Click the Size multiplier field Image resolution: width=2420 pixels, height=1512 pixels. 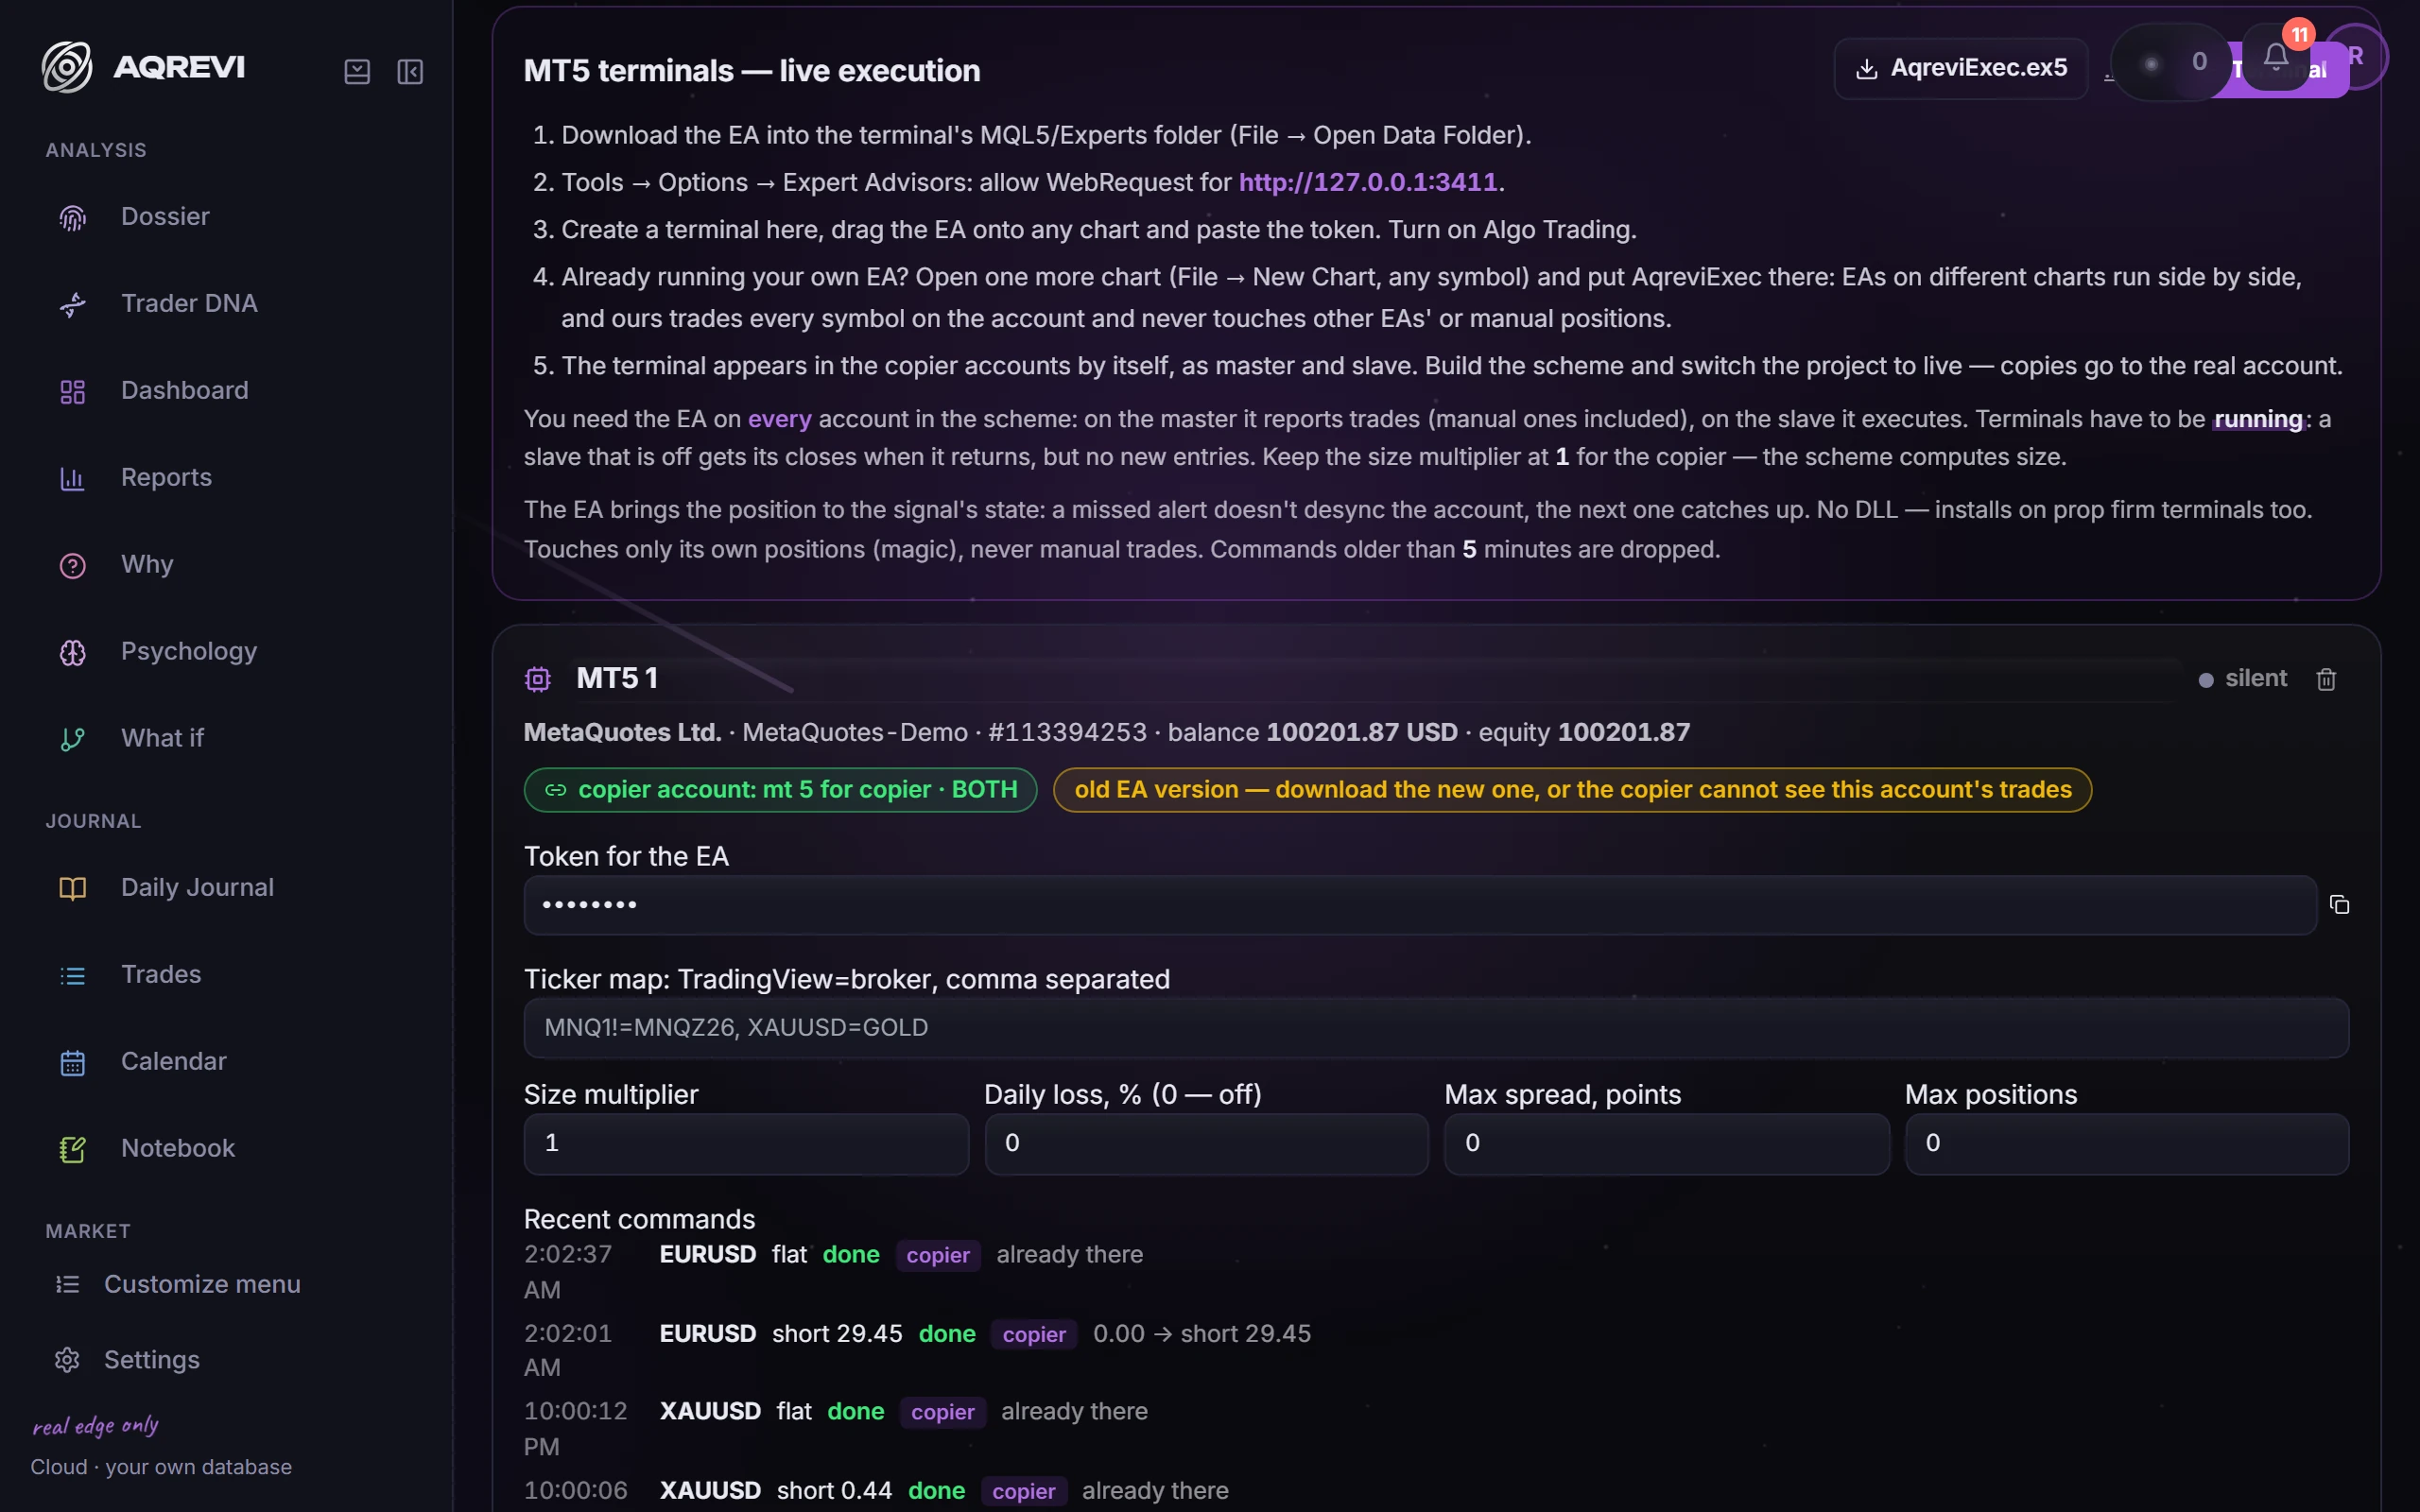(746, 1143)
